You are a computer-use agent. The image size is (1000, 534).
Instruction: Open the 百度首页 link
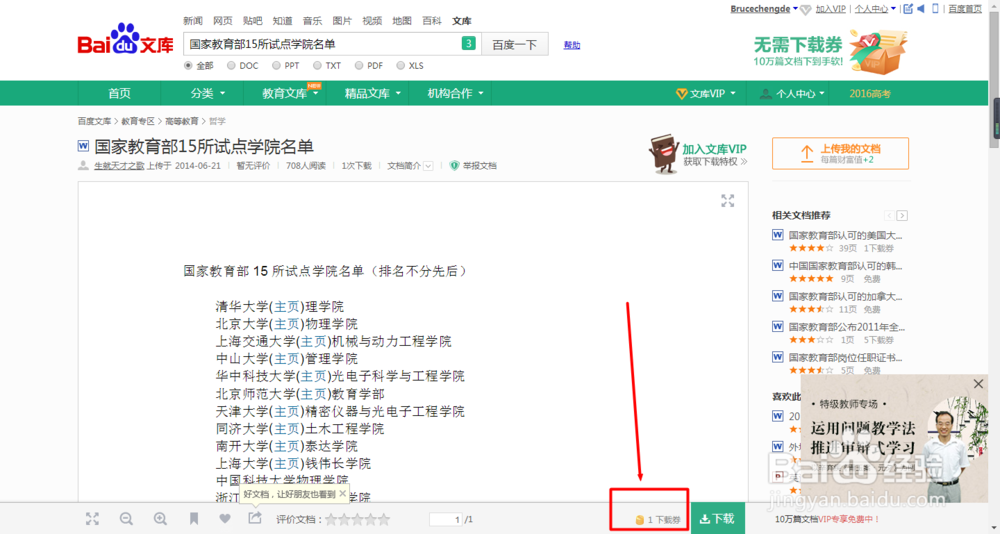965,9
